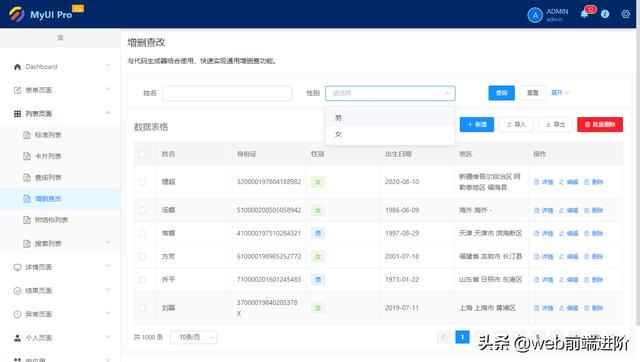Delete the row dated 1997-08-29
640x362 pixels.
pos(593,233)
